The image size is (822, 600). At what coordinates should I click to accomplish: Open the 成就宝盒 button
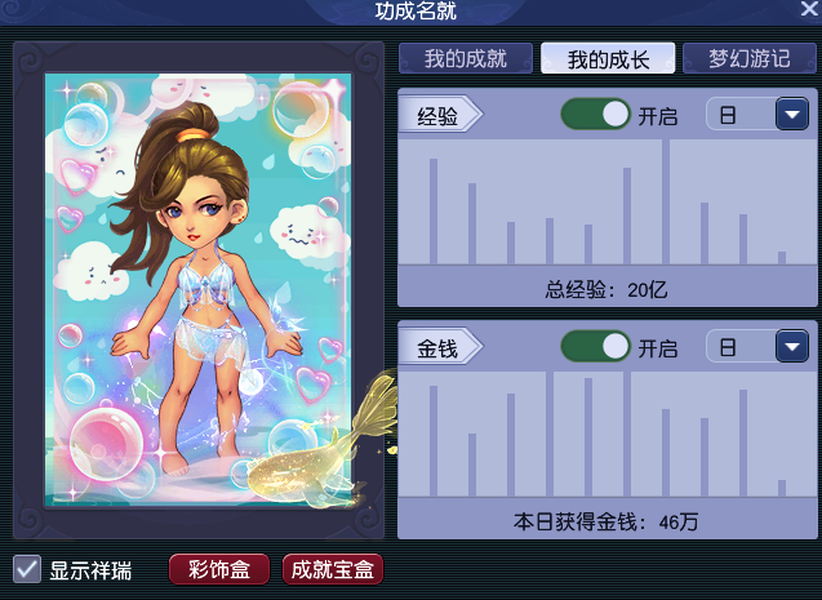point(333,569)
